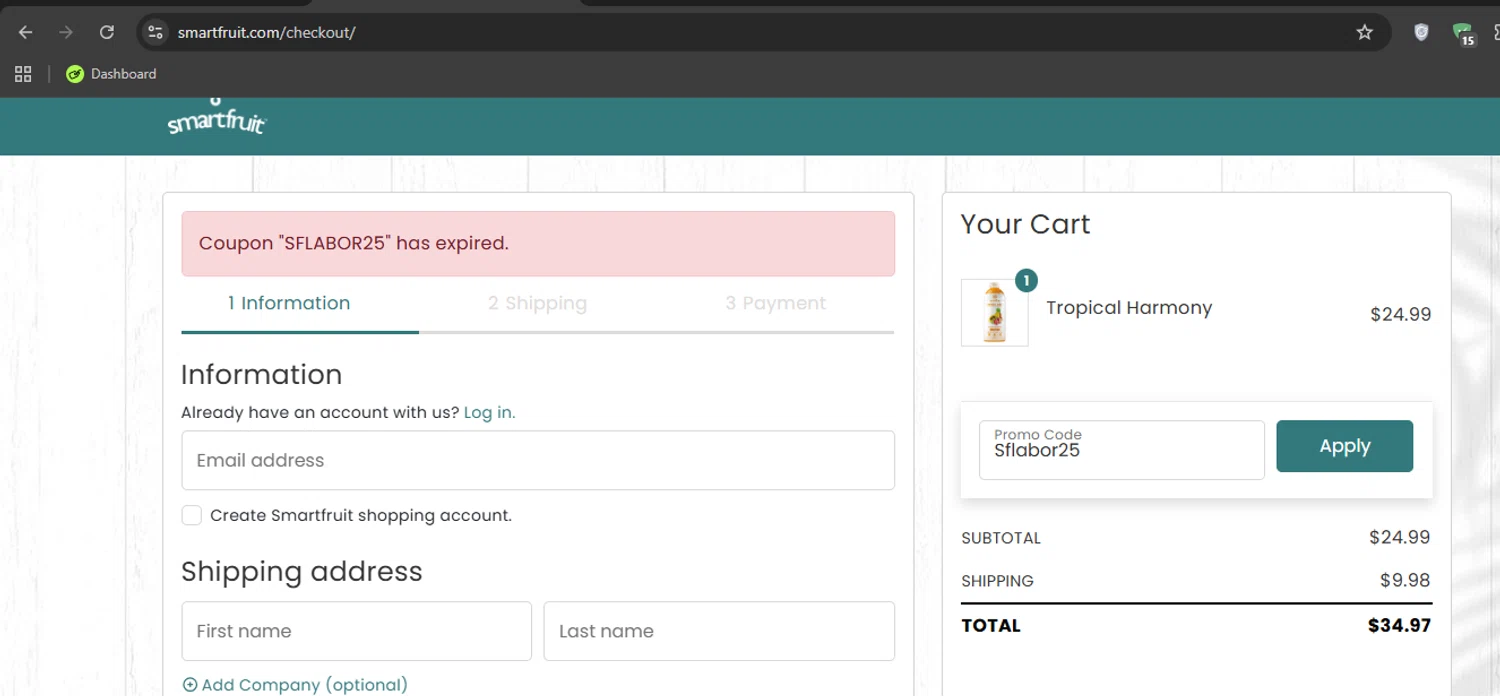Image resolution: width=1500 pixels, height=696 pixels.
Task: Click the Information section heading
Action: click(x=262, y=374)
